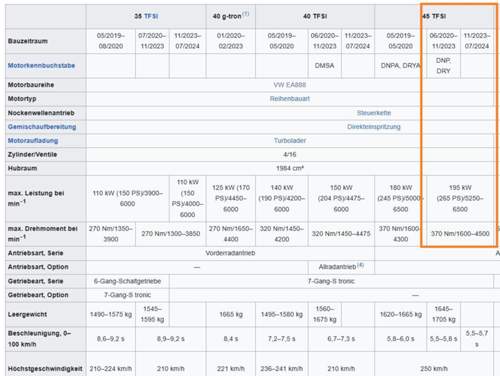Click the Vorderradantrieb cell

[230, 253]
